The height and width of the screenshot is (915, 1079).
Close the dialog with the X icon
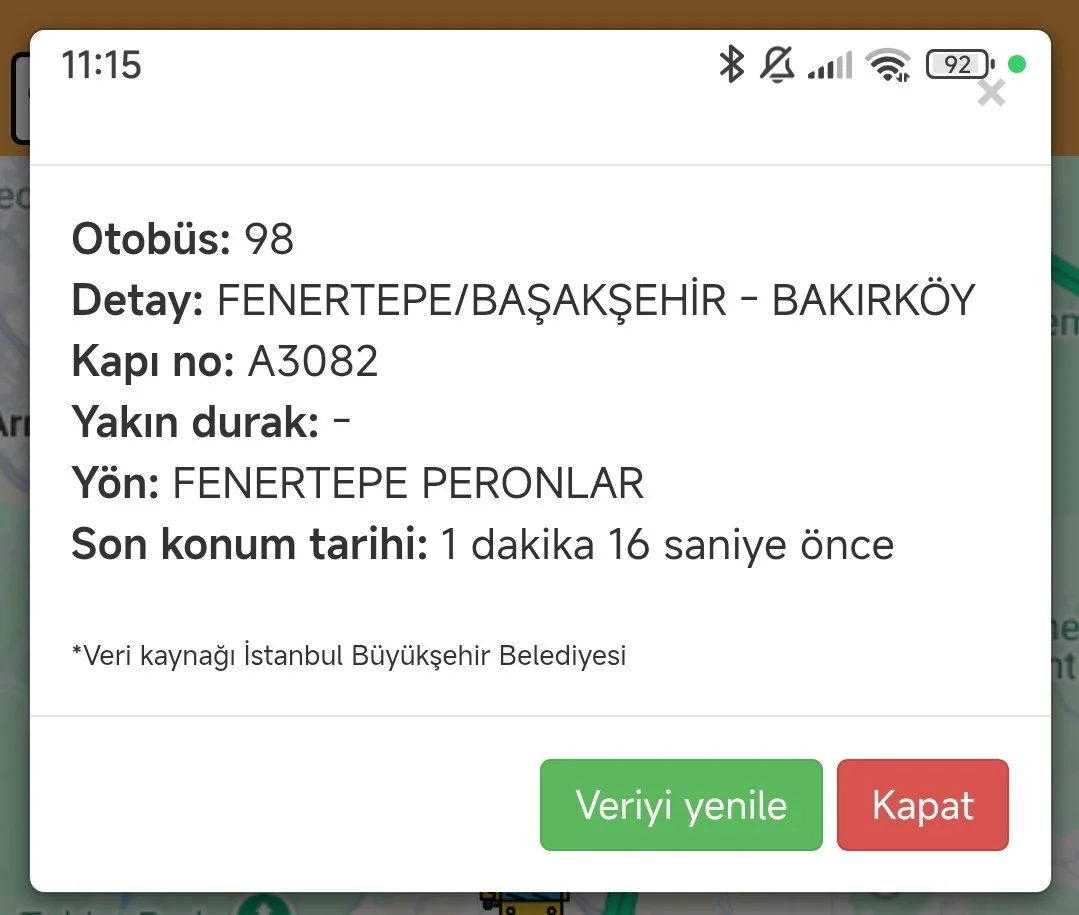[991, 93]
